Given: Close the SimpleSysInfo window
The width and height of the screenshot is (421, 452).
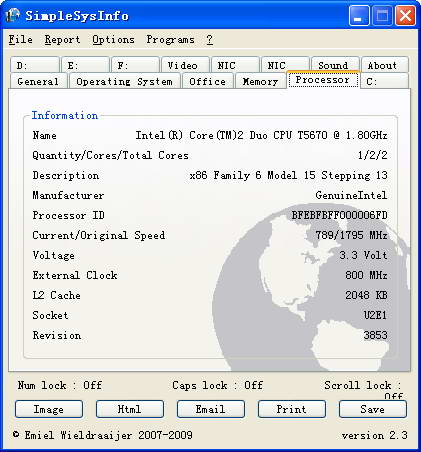Looking at the screenshot, I should click(x=405, y=16).
